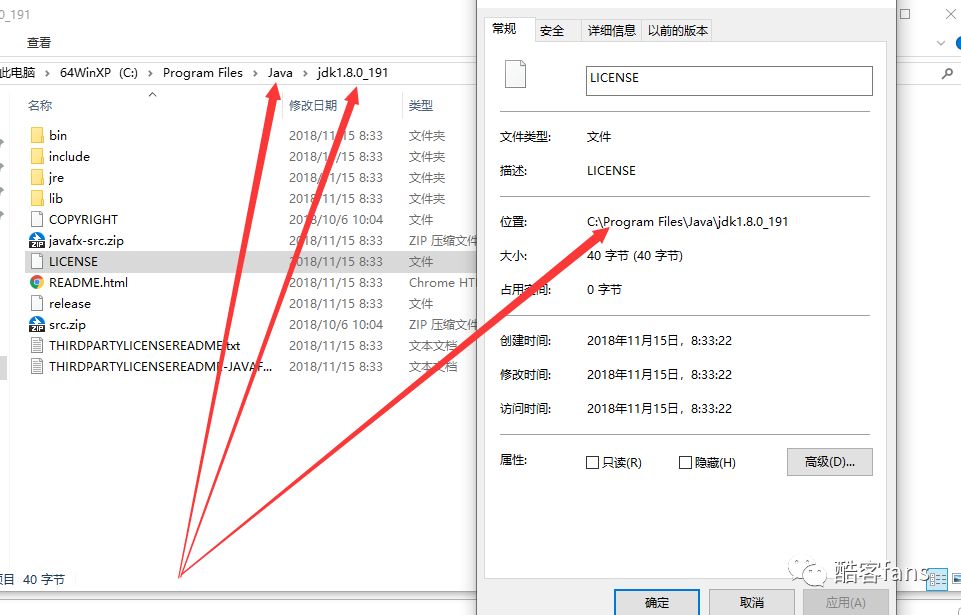Select the javafx-src.zip file name
This screenshot has height=615, width=961.
pos(86,240)
